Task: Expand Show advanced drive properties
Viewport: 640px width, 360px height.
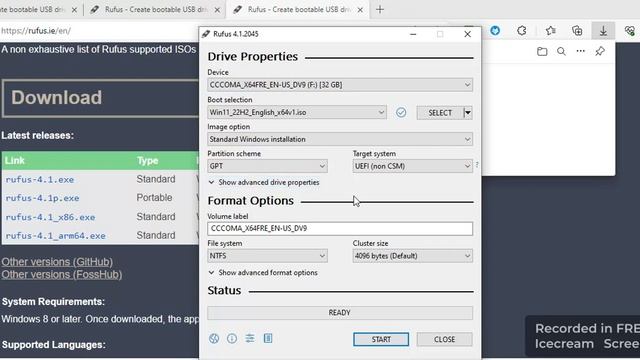Action: coord(264,182)
